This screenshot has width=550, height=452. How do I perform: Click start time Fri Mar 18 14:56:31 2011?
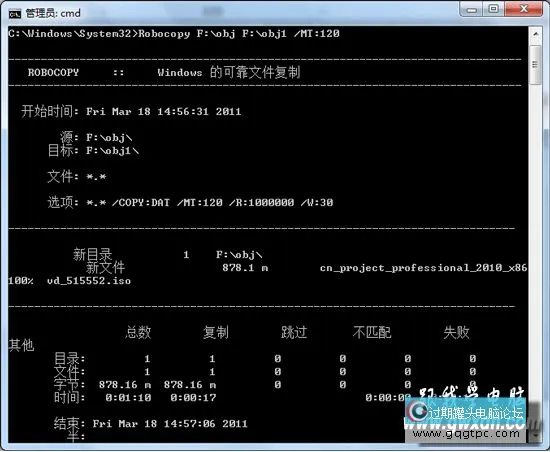163,112
